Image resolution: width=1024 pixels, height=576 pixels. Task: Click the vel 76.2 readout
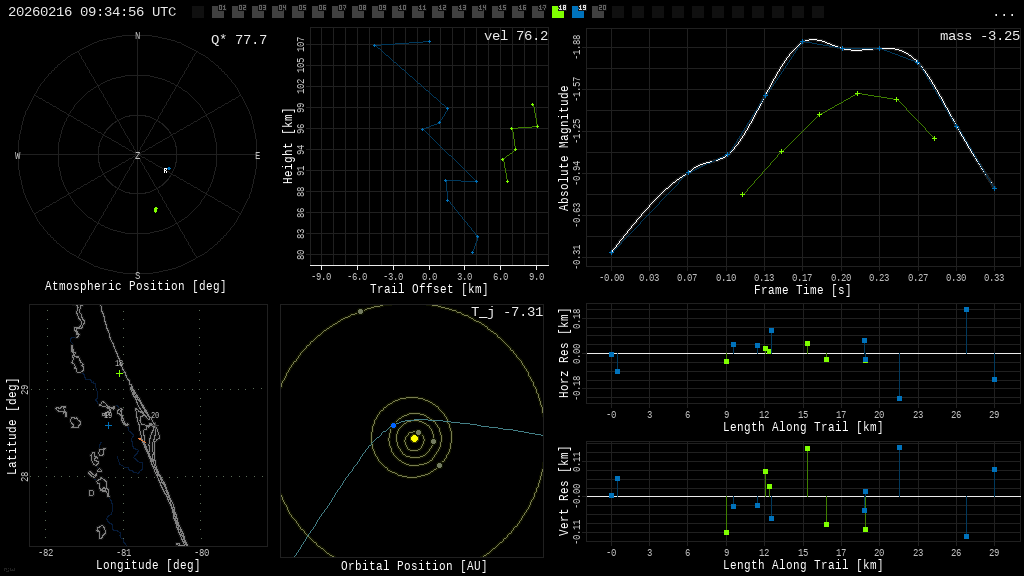click(516, 36)
